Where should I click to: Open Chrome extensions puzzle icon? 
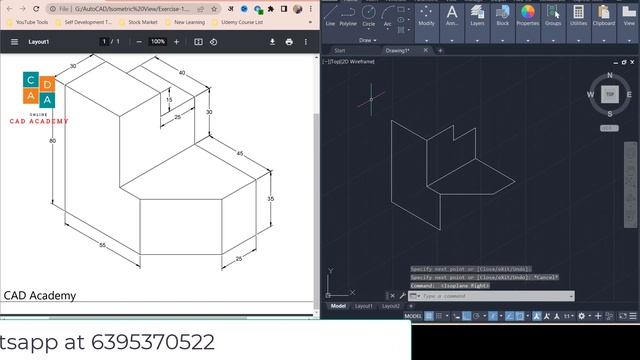tap(271, 9)
